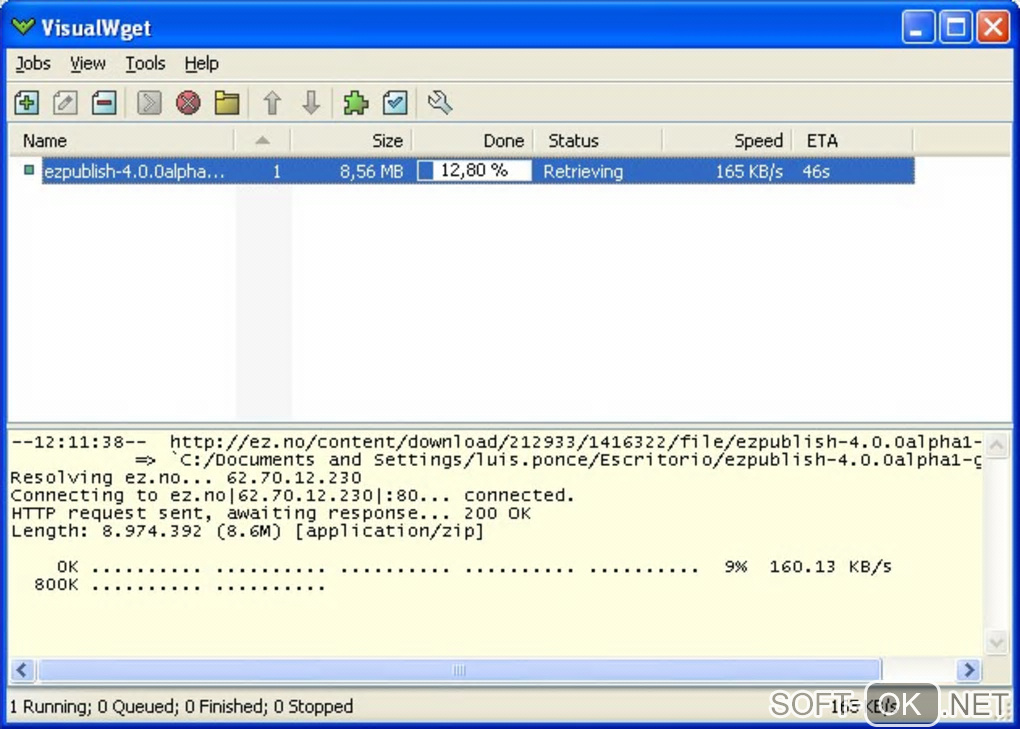Close the VisualWget window
This screenshot has width=1020, height=729.
click(993, 27)
